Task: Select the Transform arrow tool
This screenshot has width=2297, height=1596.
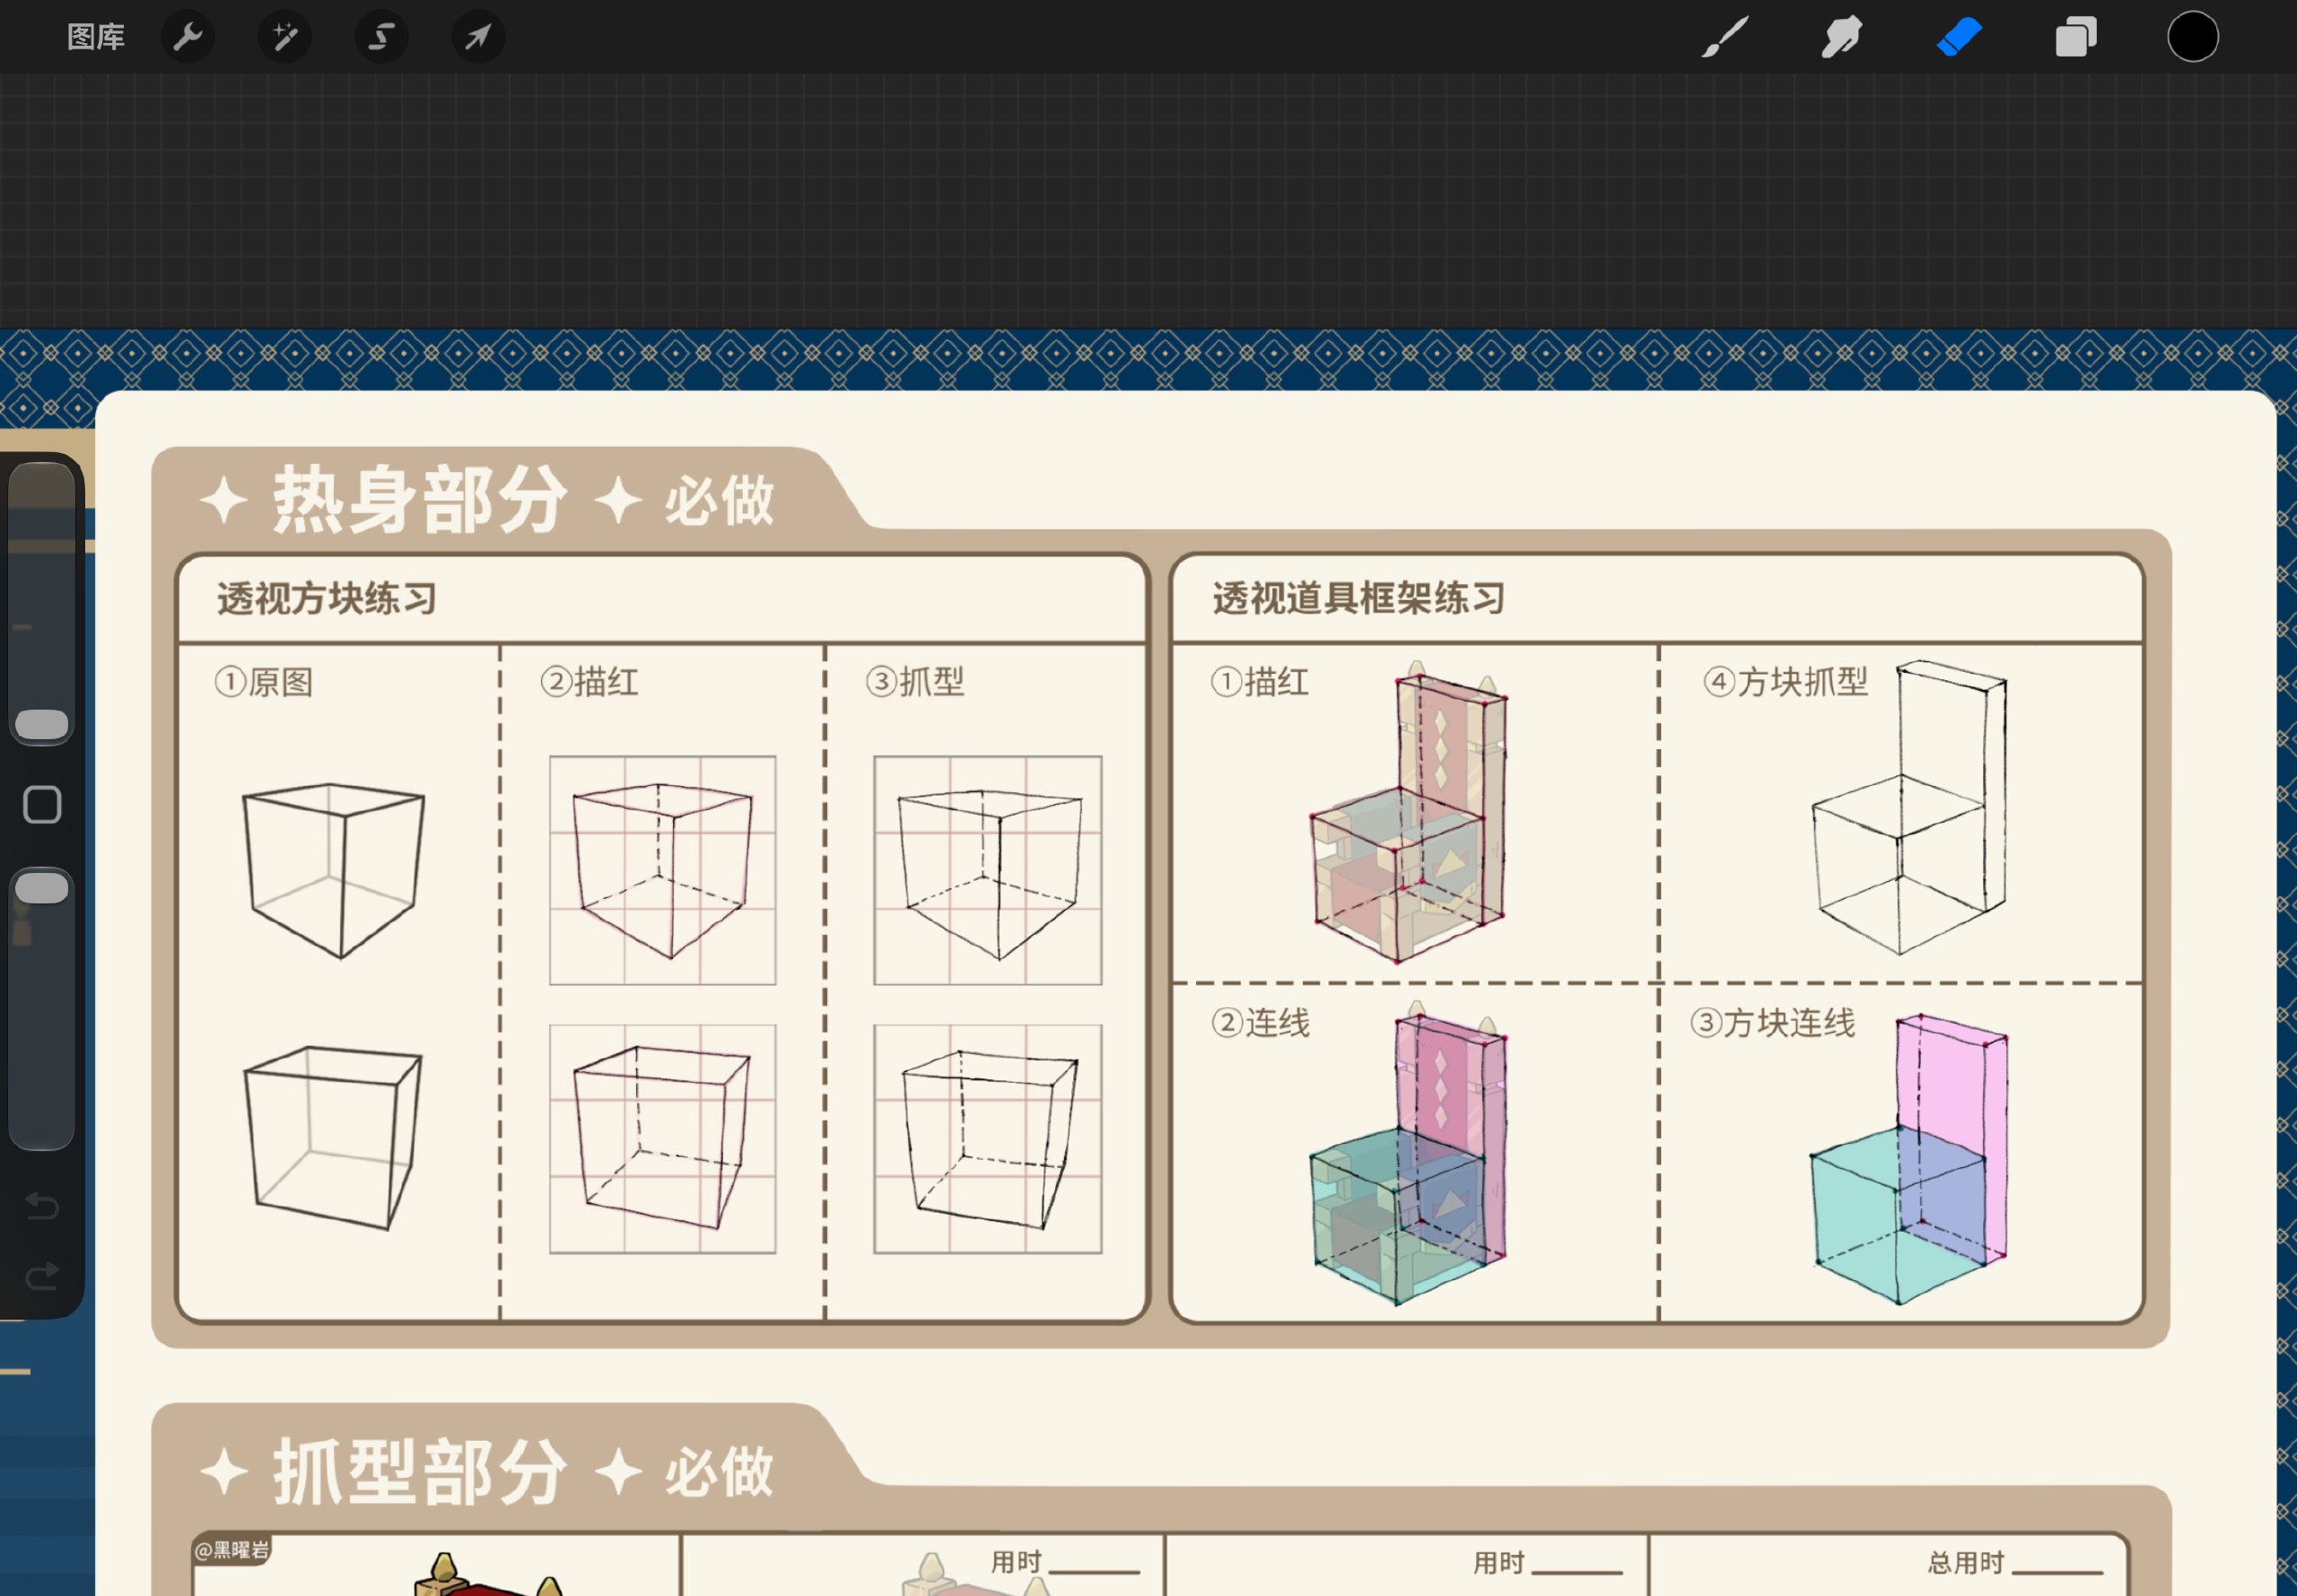Action: point(478,37)
